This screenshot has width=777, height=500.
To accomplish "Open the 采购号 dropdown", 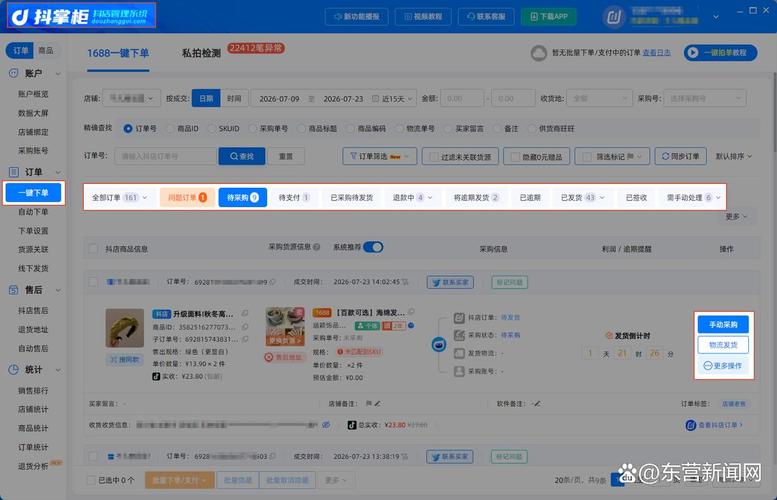I will (x=705, y=99).
